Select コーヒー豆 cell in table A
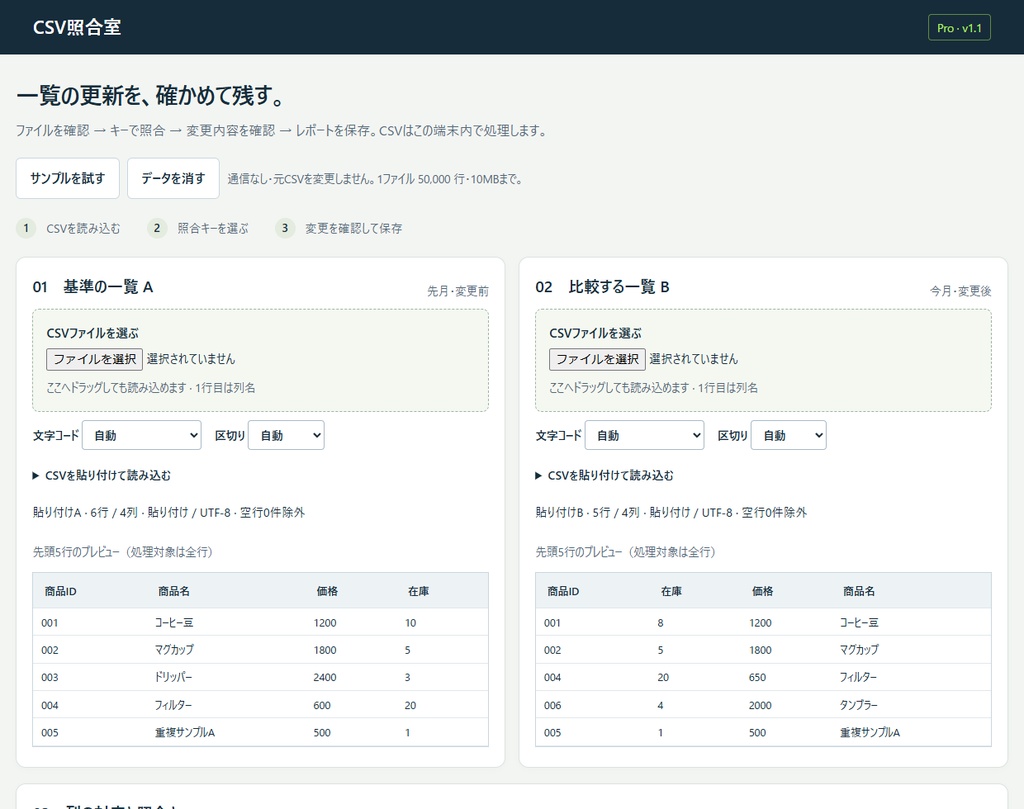 174,623
